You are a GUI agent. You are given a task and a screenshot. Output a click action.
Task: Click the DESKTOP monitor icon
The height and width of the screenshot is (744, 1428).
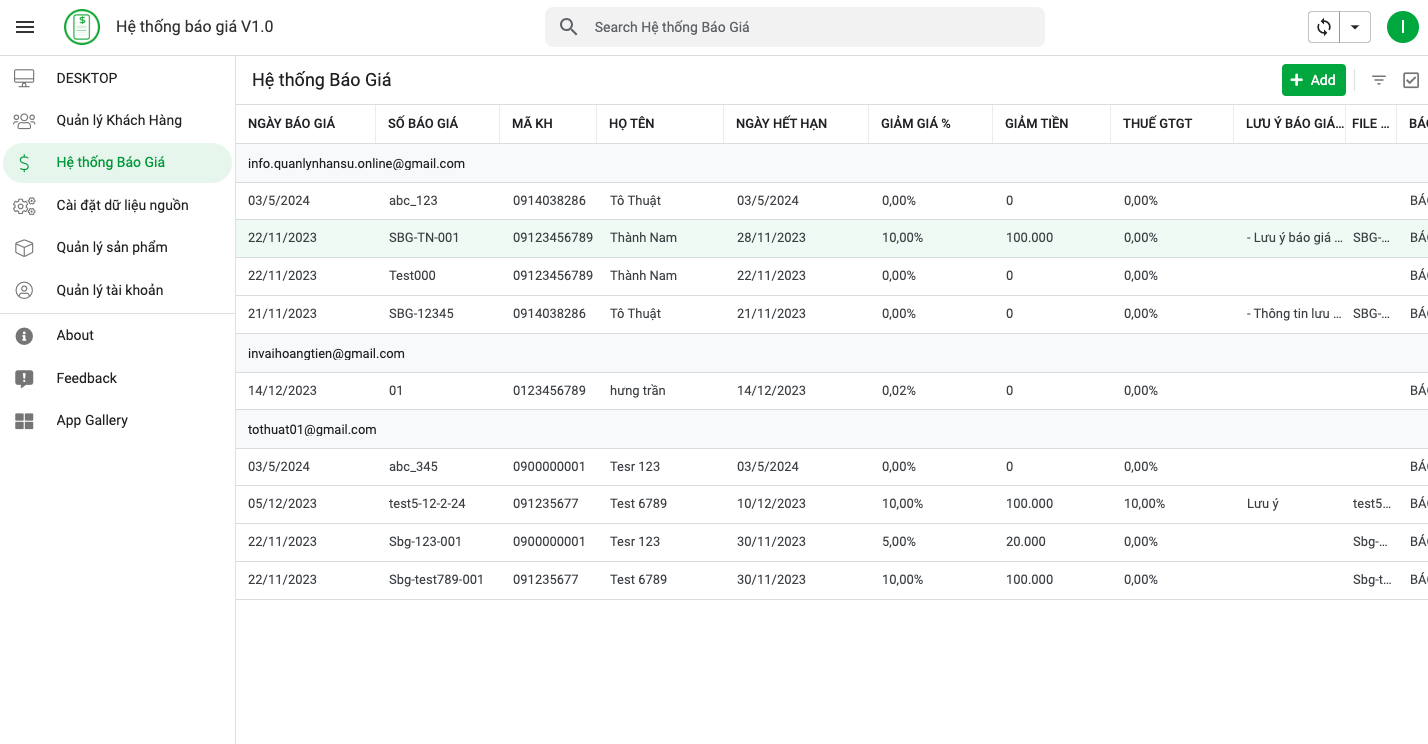tap(24, 78)
